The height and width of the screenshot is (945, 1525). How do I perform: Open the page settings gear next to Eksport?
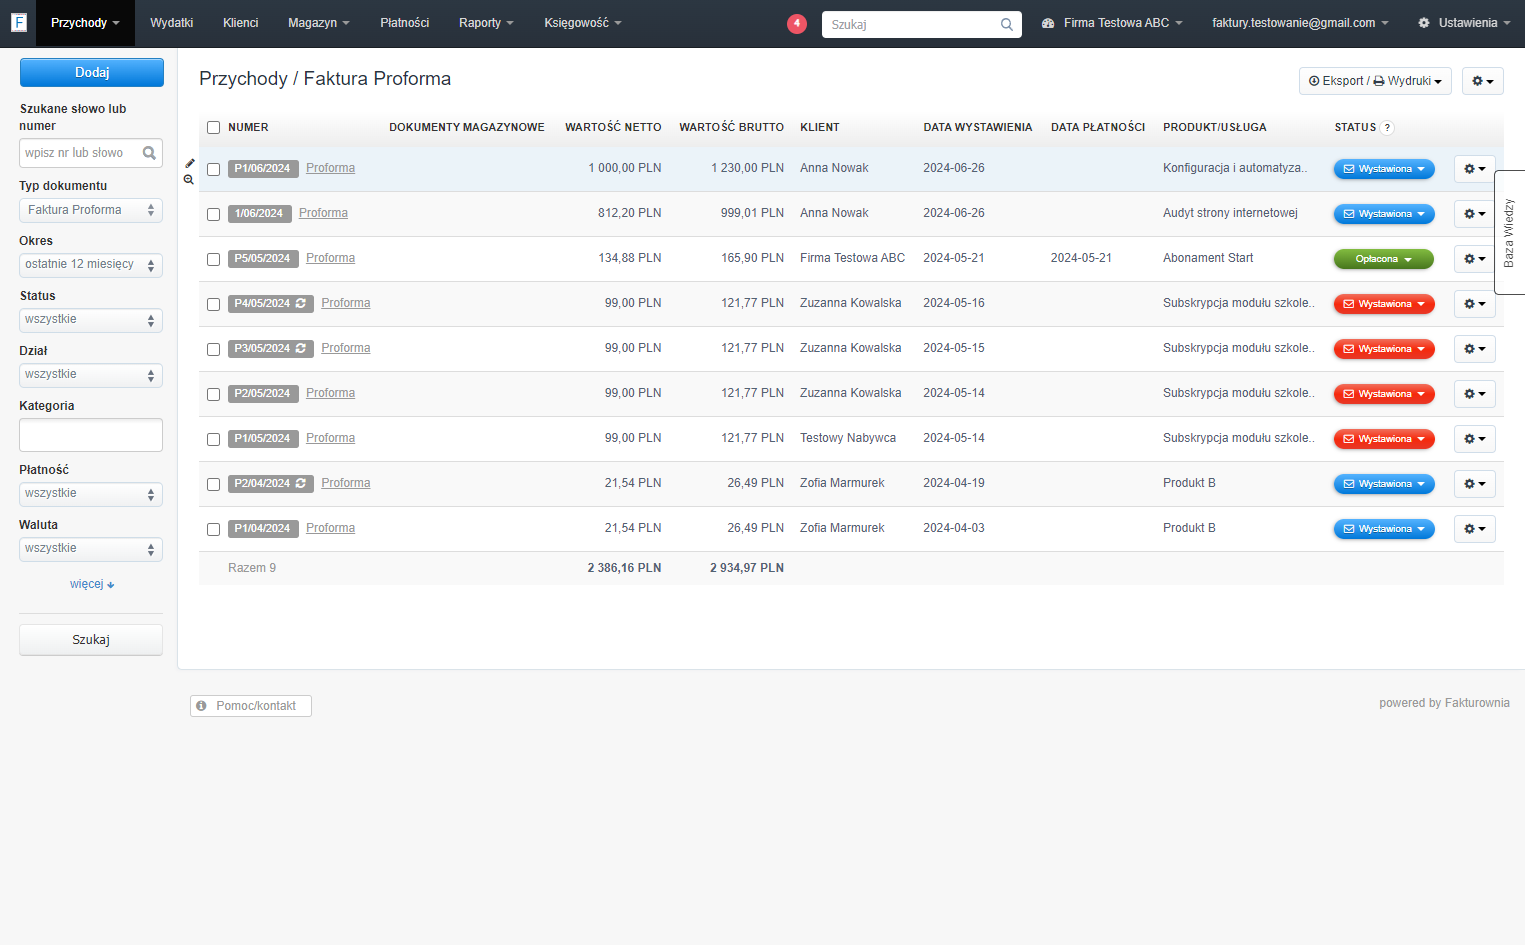point(1482,81)
